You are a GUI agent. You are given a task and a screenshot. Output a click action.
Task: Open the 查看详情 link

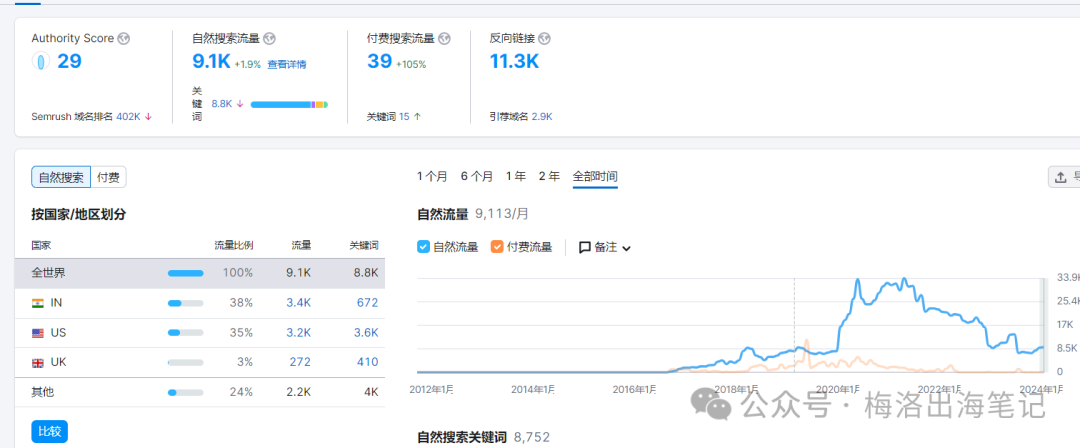[x=287, y=65]
